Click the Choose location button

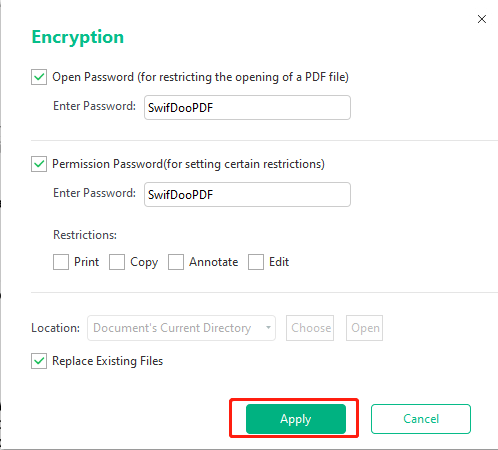pyautogui.click(x=310, y=328)
